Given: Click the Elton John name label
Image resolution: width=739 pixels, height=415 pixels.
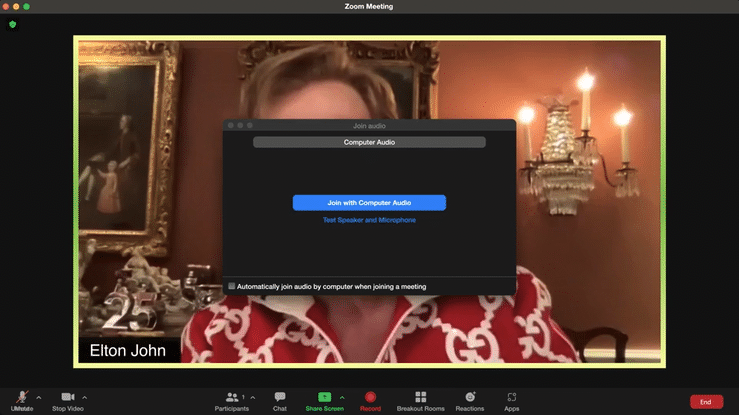Looking at the screenshot, I should [x=128, y=350].
